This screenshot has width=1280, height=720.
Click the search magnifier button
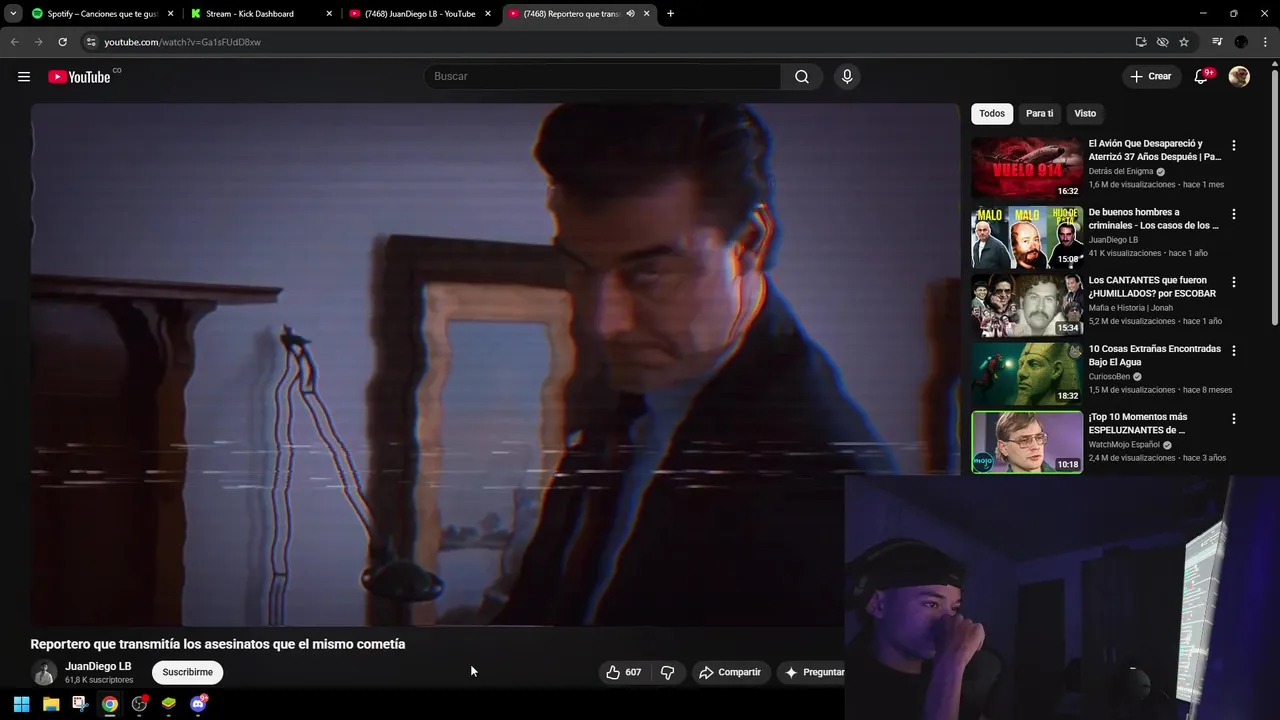pyautogui.click(x=802, y=77)
